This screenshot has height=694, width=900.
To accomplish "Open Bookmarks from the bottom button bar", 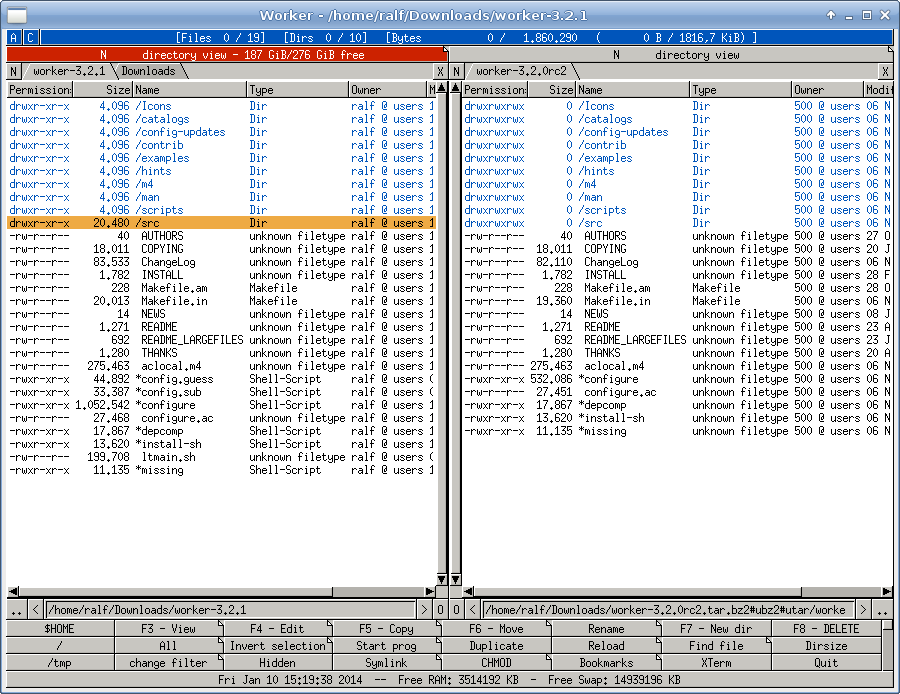I will click(x=606, y=662).
